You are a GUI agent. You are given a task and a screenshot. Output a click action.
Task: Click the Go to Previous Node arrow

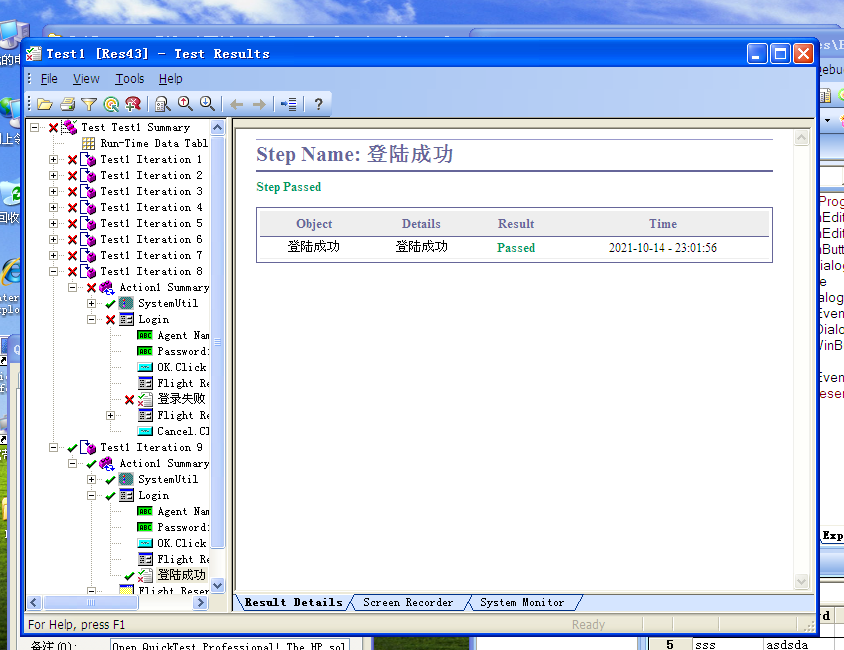point(236,104)
